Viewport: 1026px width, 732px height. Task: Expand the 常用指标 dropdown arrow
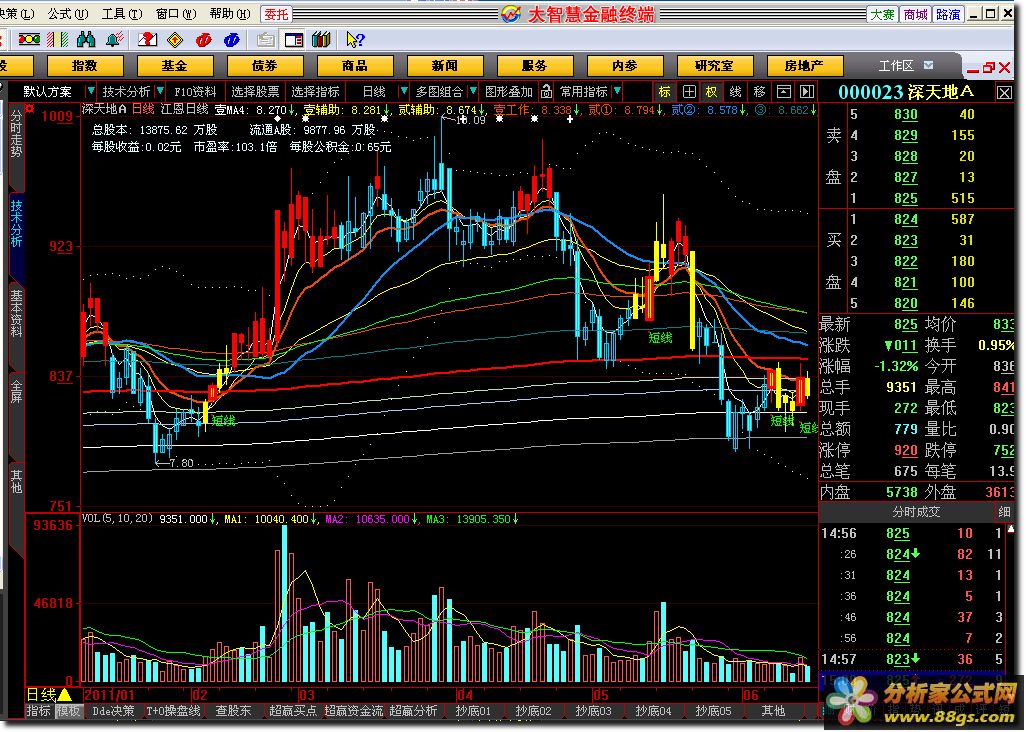pyautogui.click(x=617, y=91)
